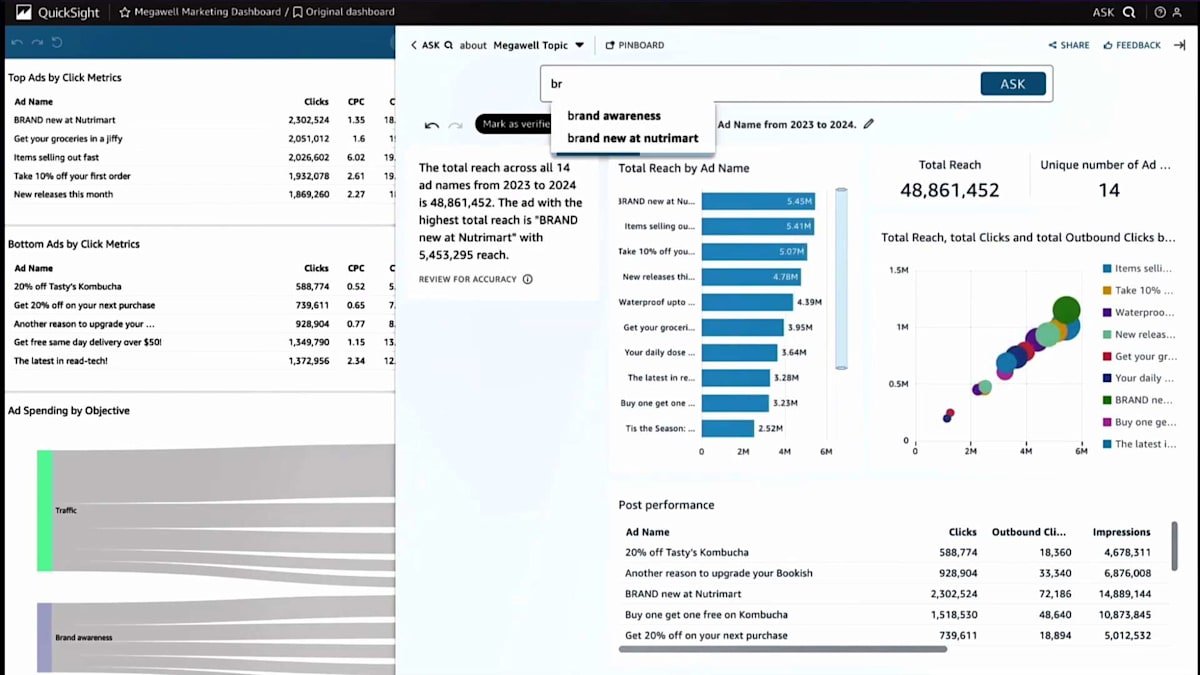Select the 'Items selli...' legend swatch

point(1107,268)
